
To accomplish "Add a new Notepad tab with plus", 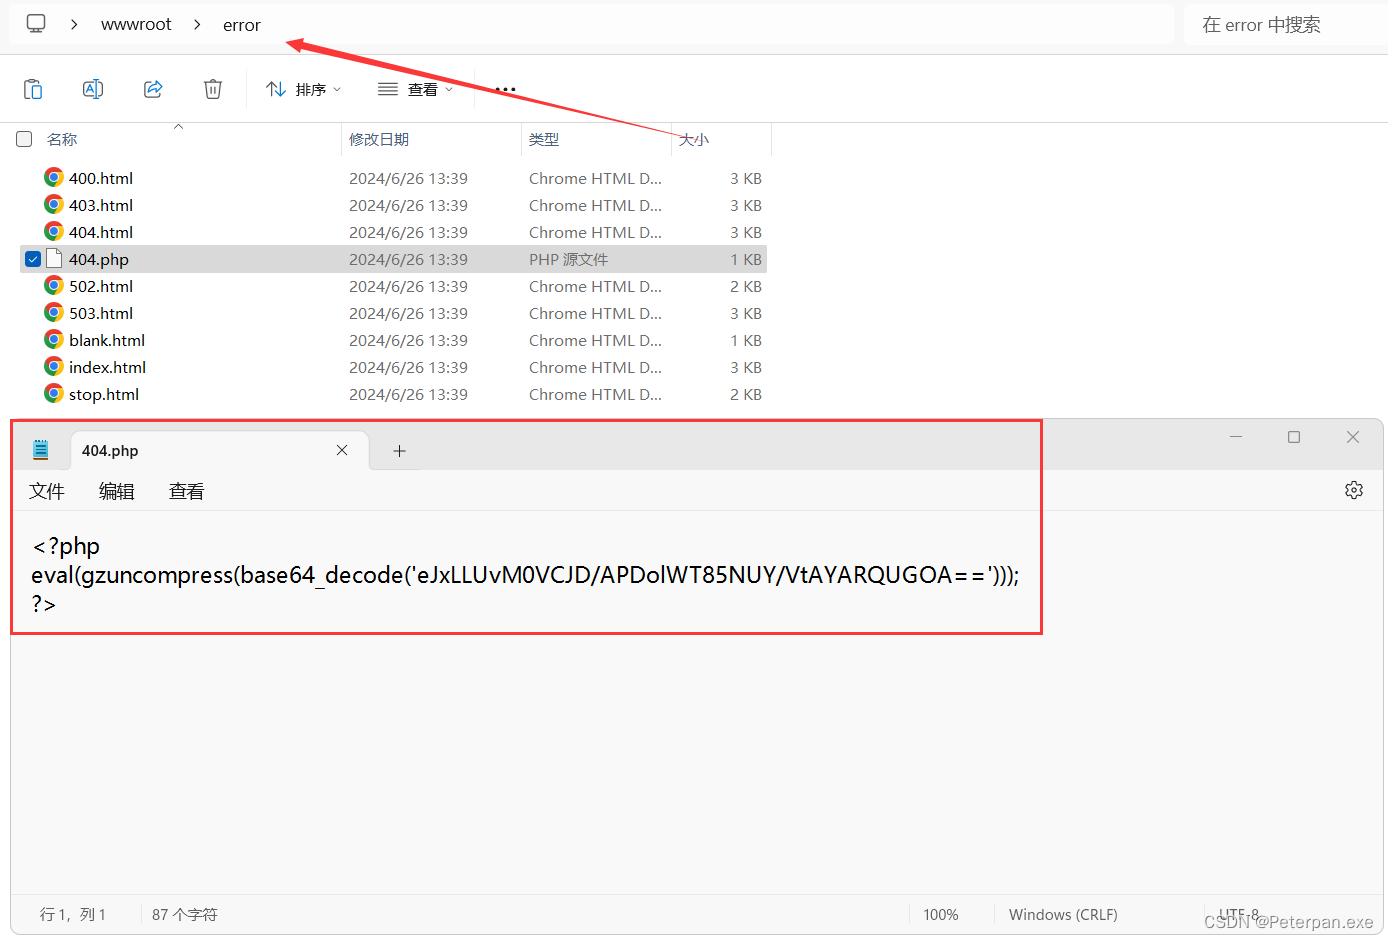I will pos(399,451).
